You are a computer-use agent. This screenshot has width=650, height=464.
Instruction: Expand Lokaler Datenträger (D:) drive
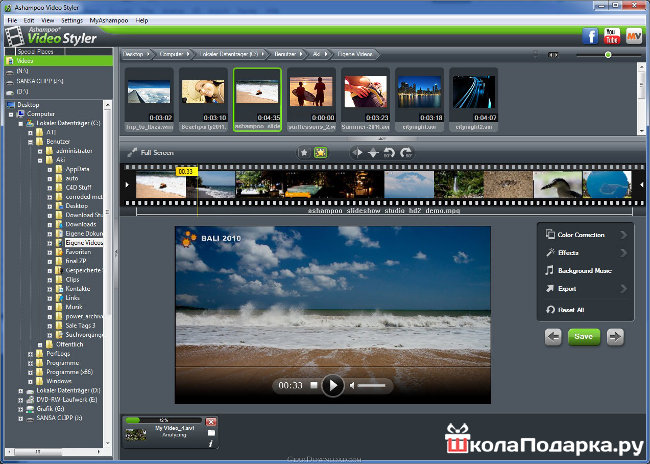point(21,391)
